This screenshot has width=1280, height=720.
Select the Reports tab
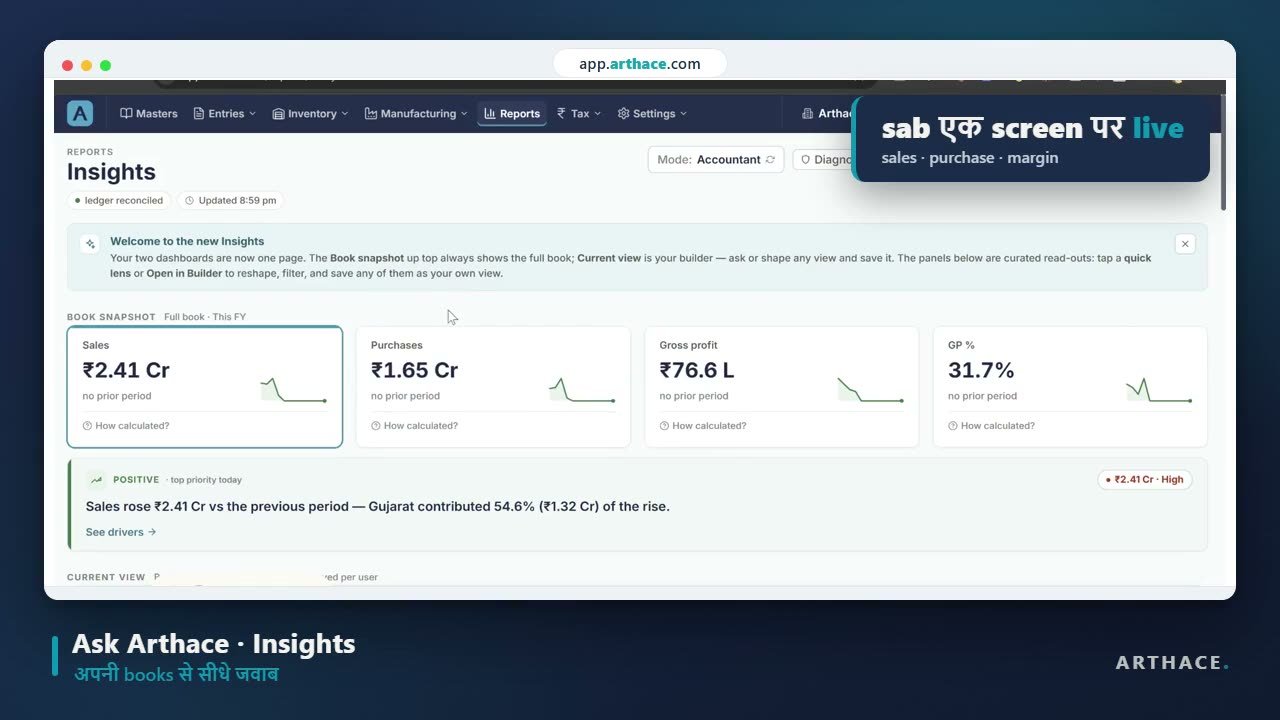pos(512,114)
